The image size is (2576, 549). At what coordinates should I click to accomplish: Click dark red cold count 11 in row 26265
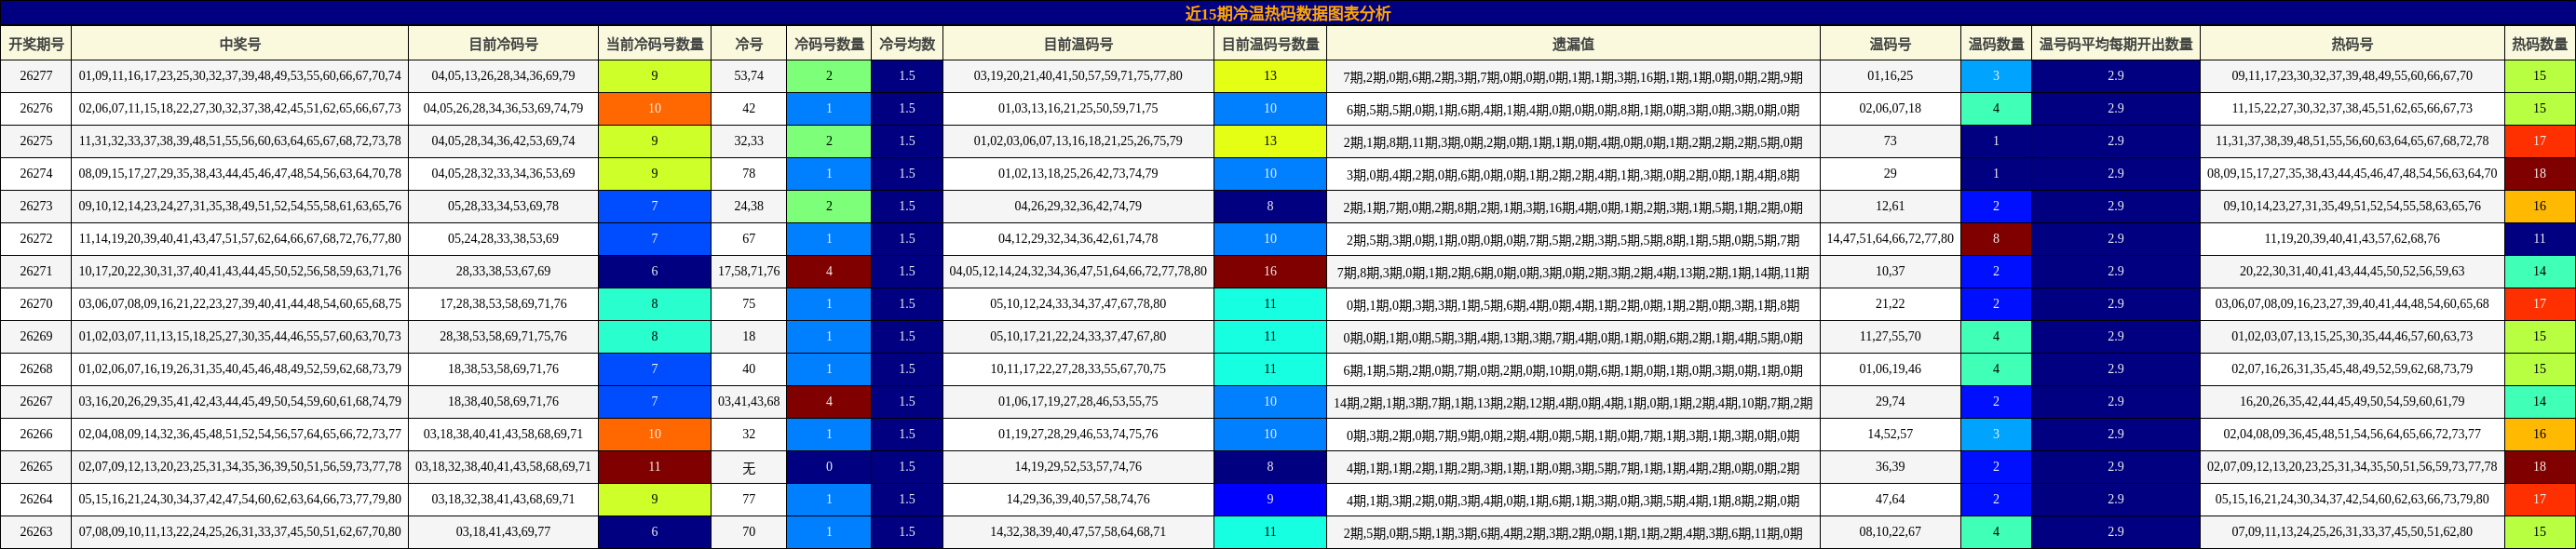point(655,466)
